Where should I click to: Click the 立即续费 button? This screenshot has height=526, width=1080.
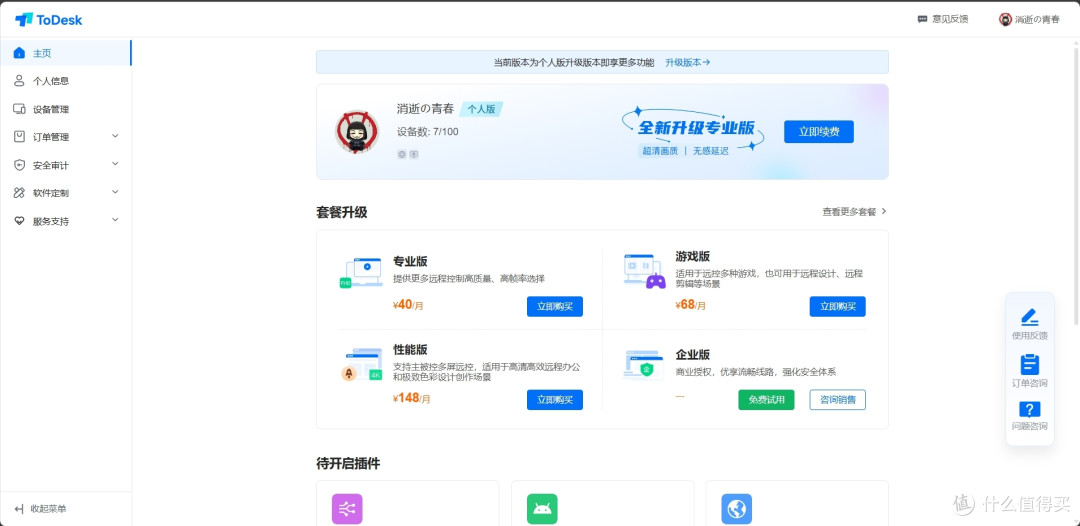click(x=818, y=132)
